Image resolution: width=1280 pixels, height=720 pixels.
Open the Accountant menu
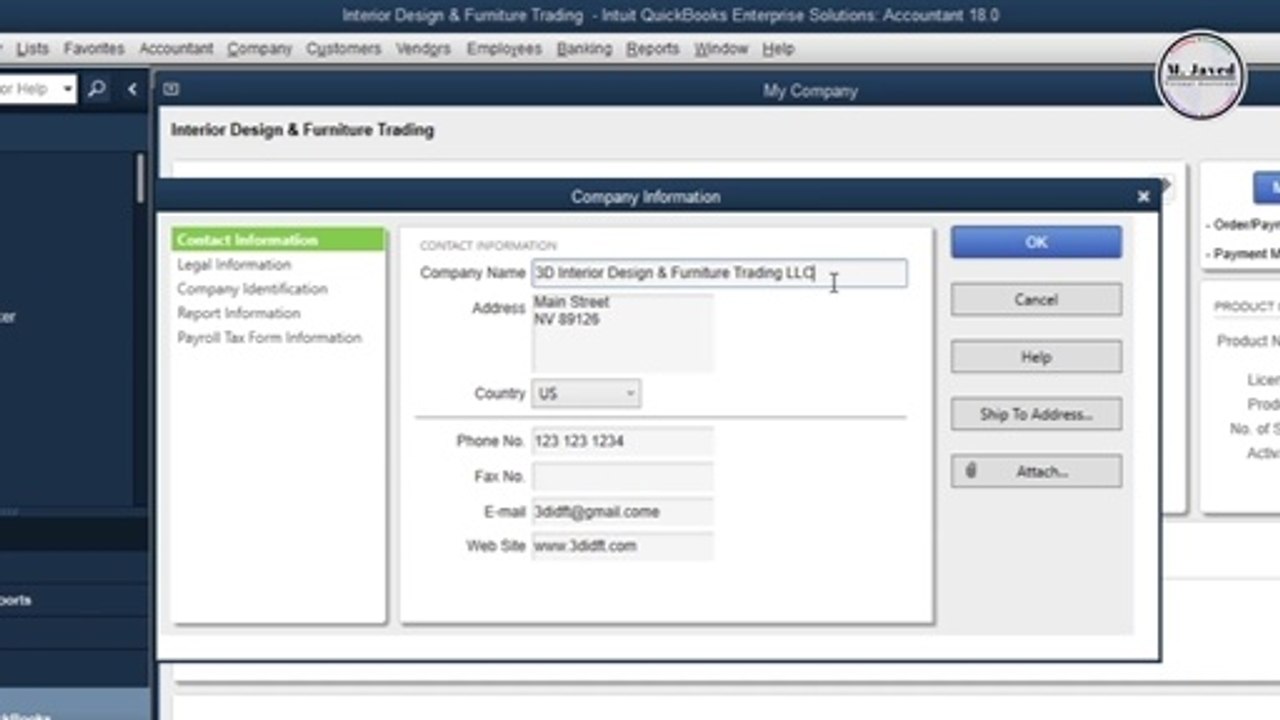click(x=176, y=48)
